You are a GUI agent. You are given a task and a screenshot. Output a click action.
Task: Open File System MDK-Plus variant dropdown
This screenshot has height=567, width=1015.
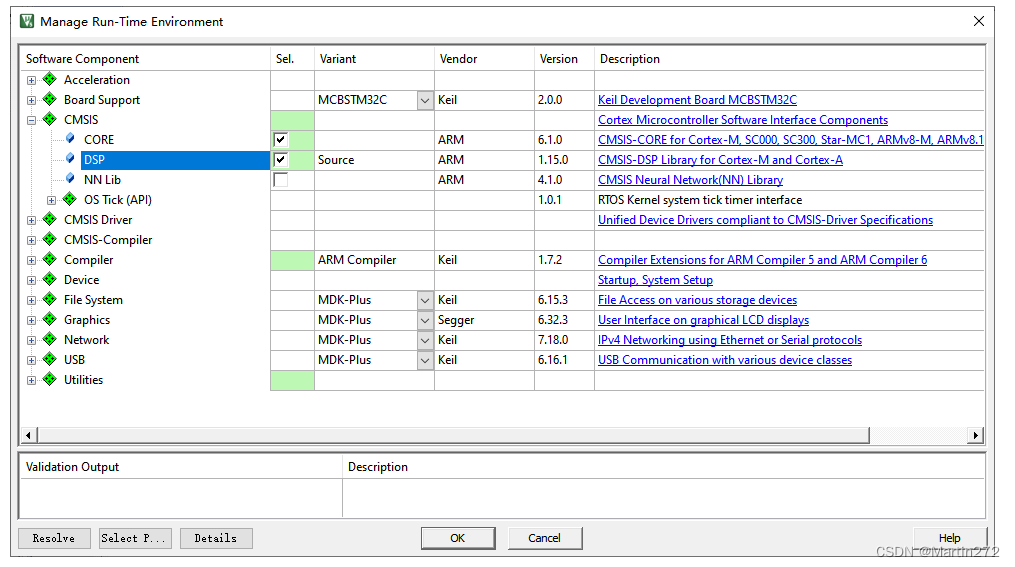pos(425,300)
